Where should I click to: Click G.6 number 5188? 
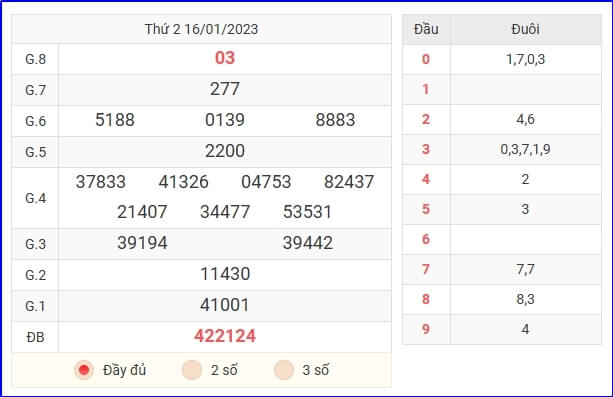point(115,120)
